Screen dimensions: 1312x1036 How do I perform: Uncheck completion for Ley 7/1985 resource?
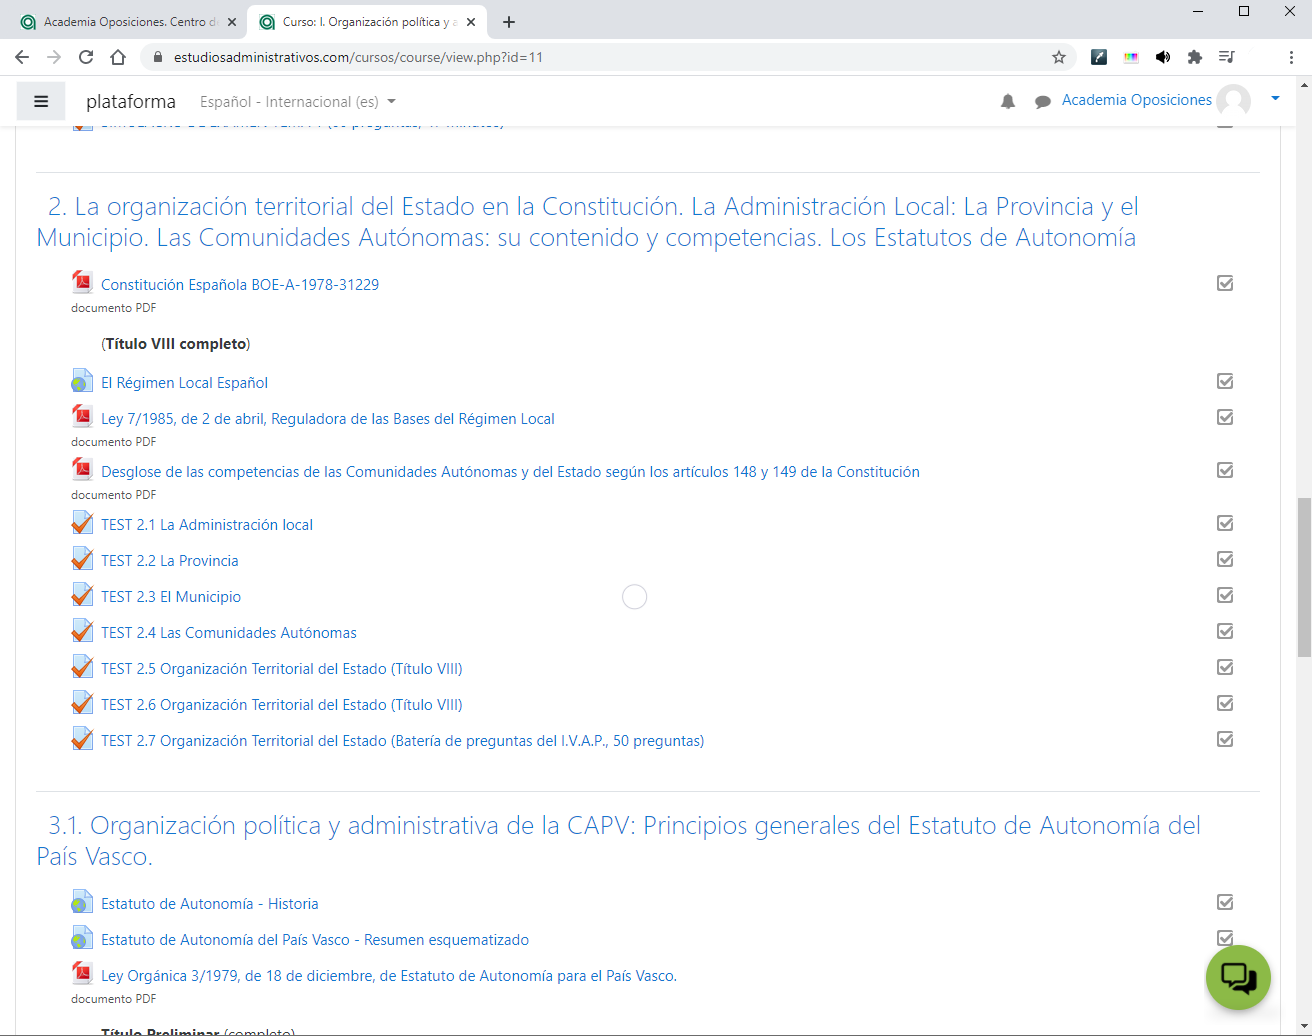(1224, 417)
